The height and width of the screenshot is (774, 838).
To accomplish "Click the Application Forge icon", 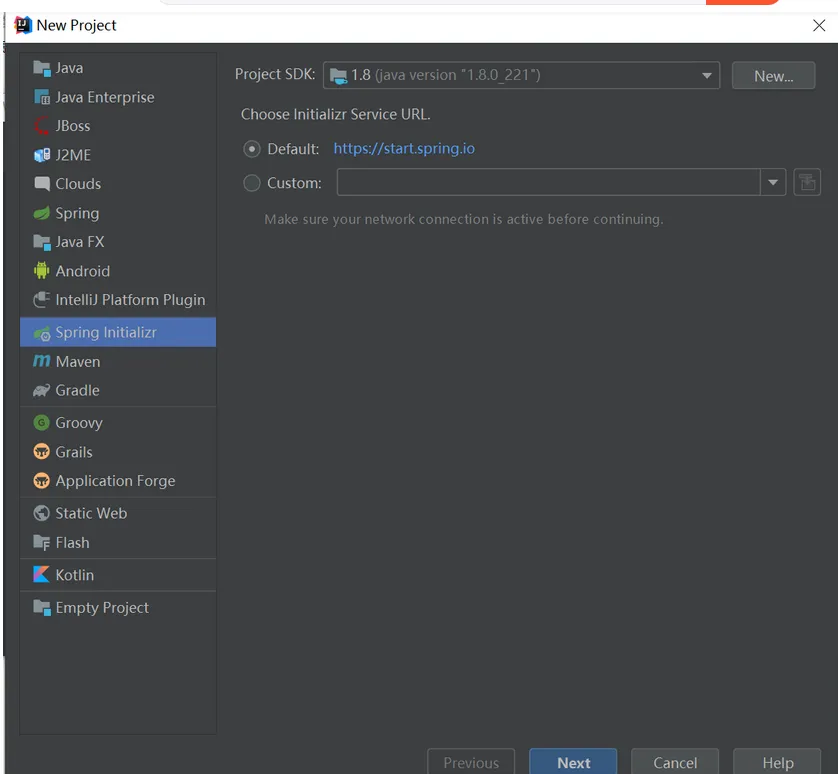I will coord(42,481).
